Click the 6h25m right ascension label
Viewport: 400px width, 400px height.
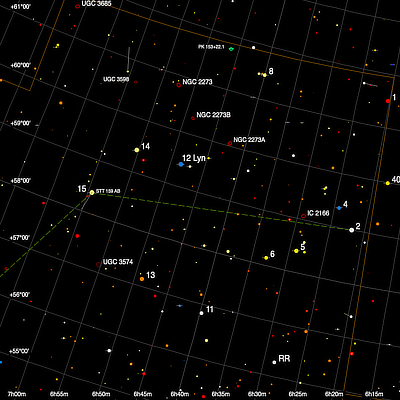coord(298,394)
